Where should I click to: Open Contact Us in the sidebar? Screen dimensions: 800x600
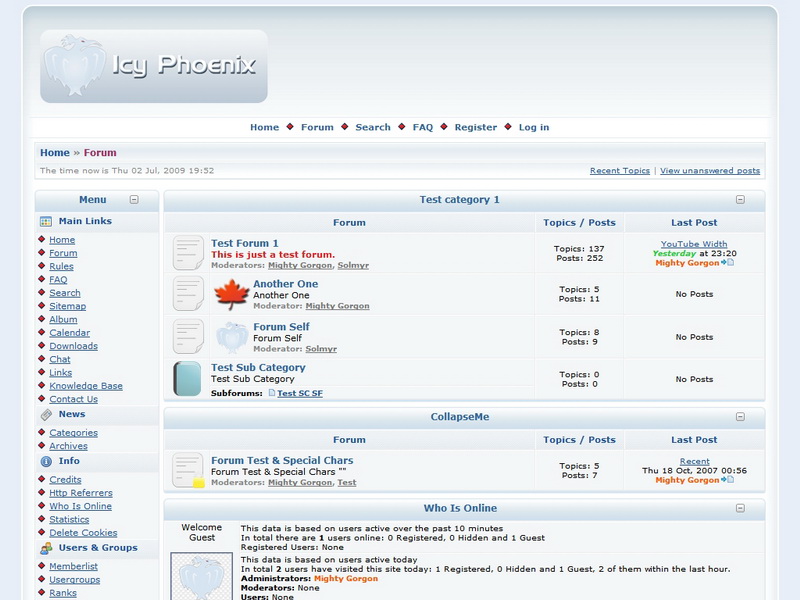(x=73, y=399)
